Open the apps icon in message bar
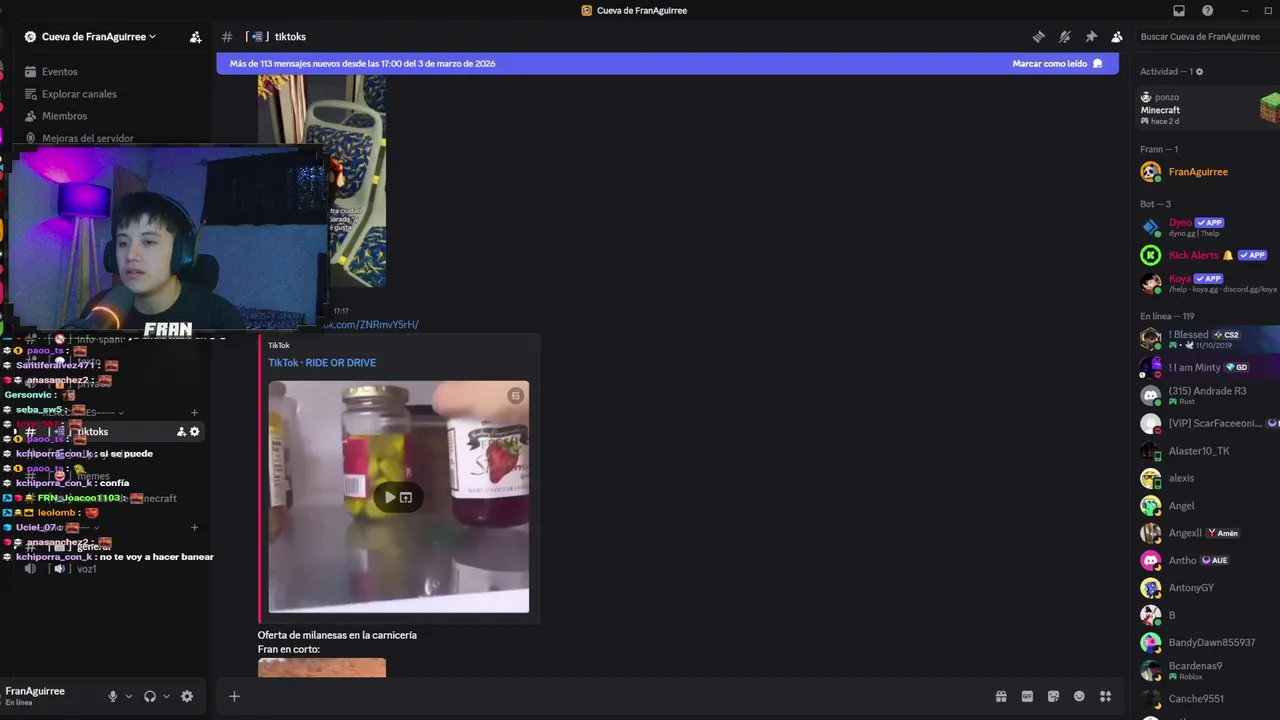Screen dimensions: 1280x720 (1105, 696)
